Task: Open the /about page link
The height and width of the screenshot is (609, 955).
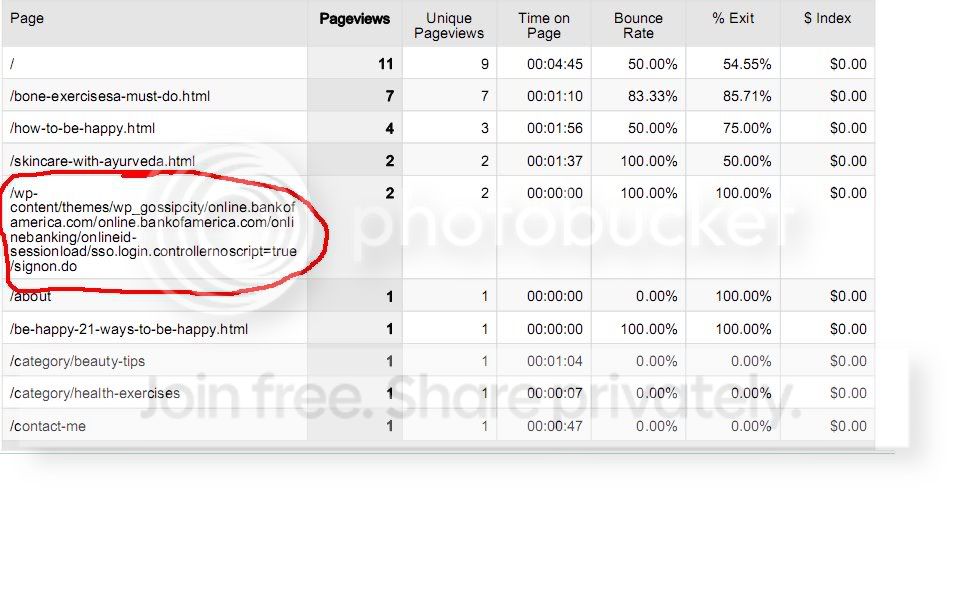Action: 30,297
